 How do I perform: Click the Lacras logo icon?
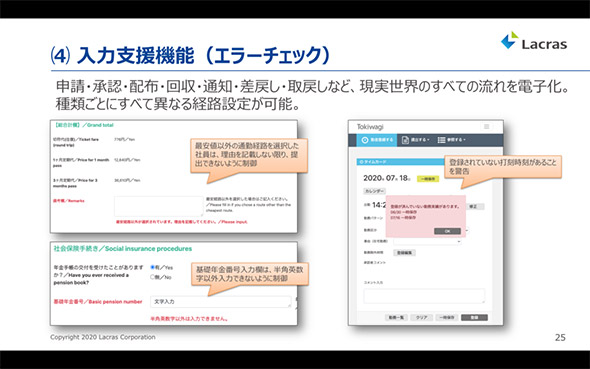tap(509, 40)
